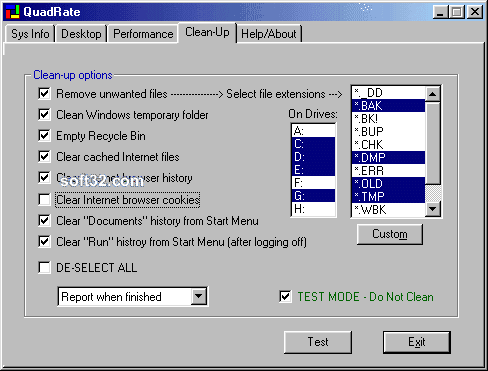Disable Empty Recycle Bin option

click(x=44, y=136)
